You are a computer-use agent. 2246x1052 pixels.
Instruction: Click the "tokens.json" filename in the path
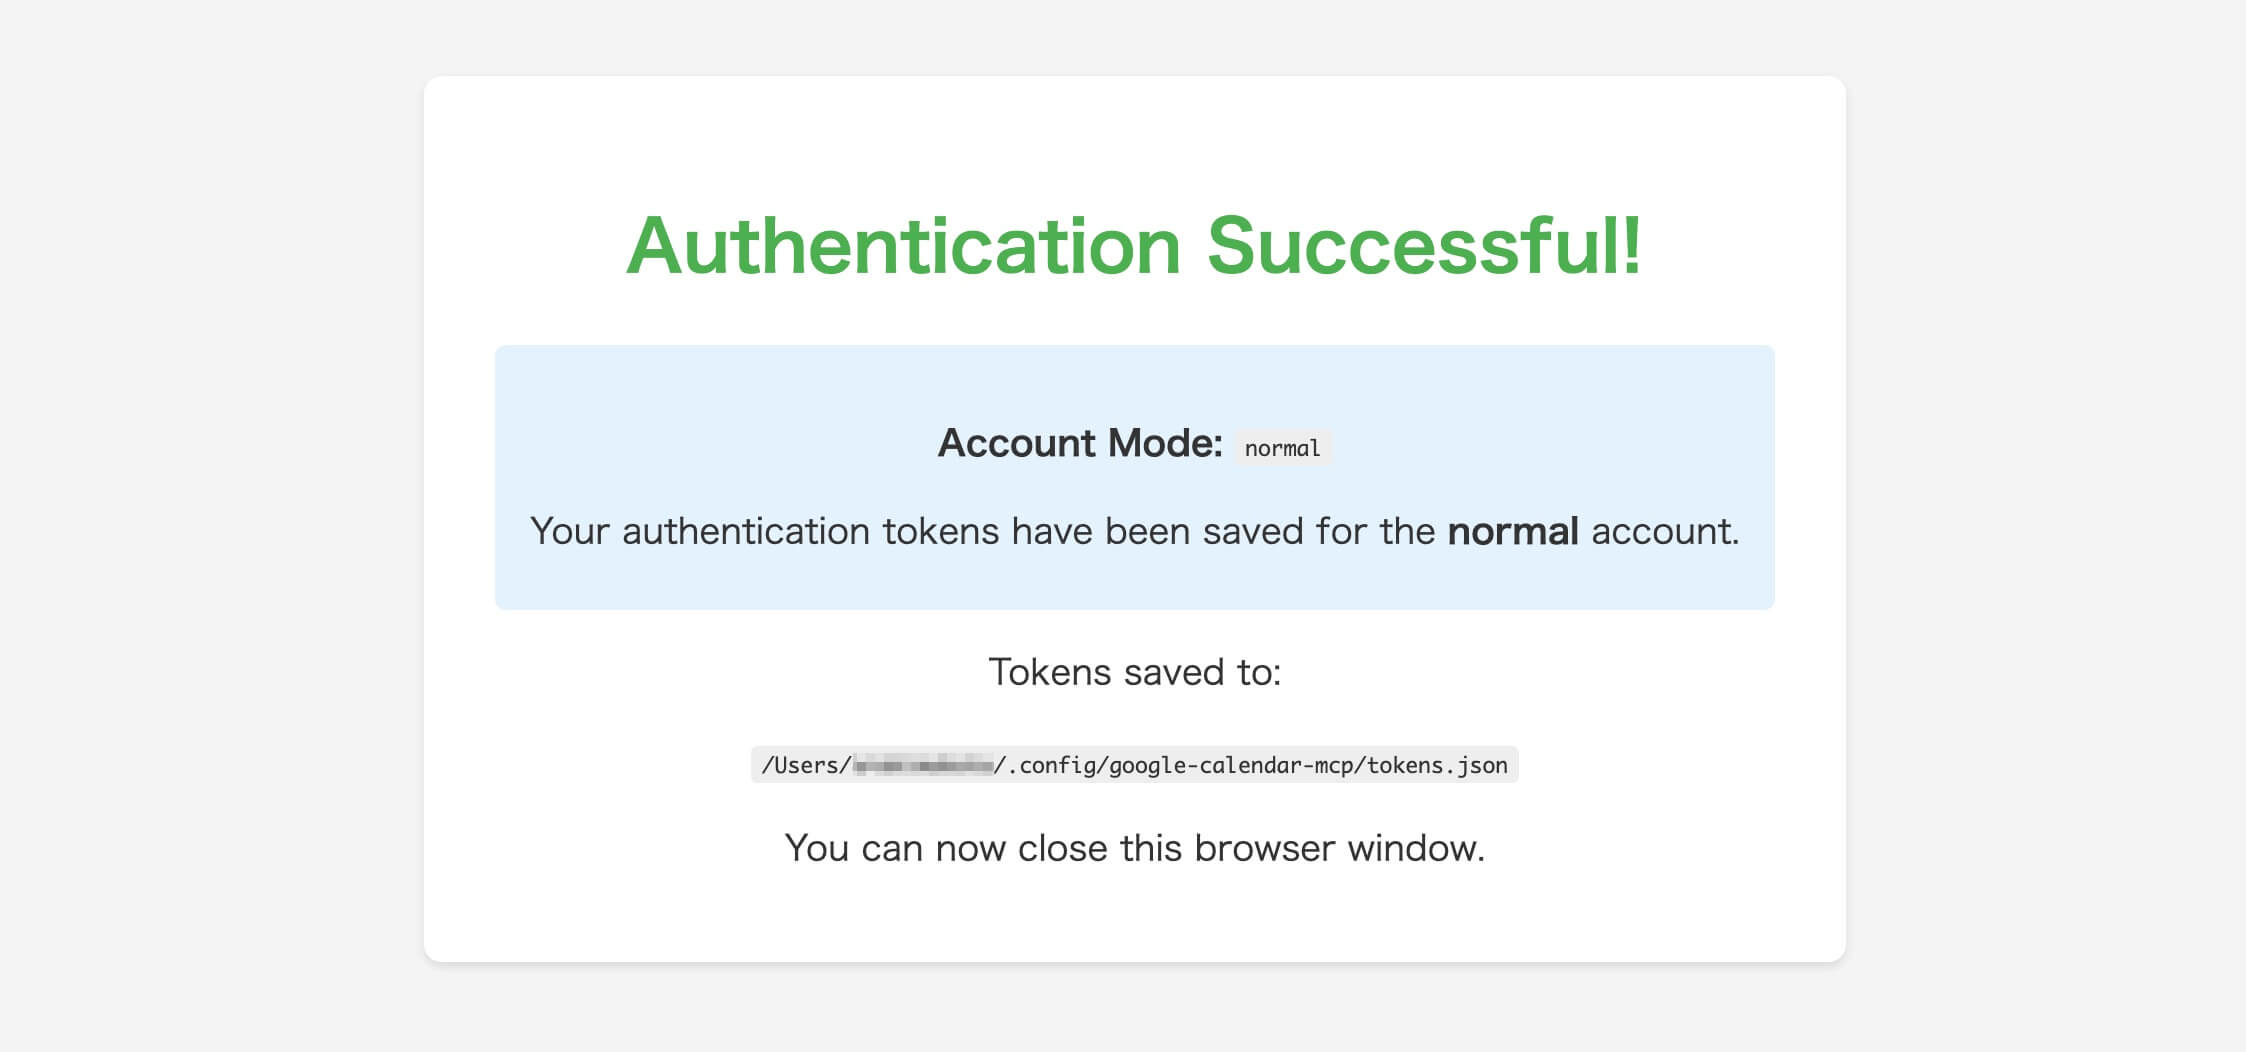pos(1437,765)
